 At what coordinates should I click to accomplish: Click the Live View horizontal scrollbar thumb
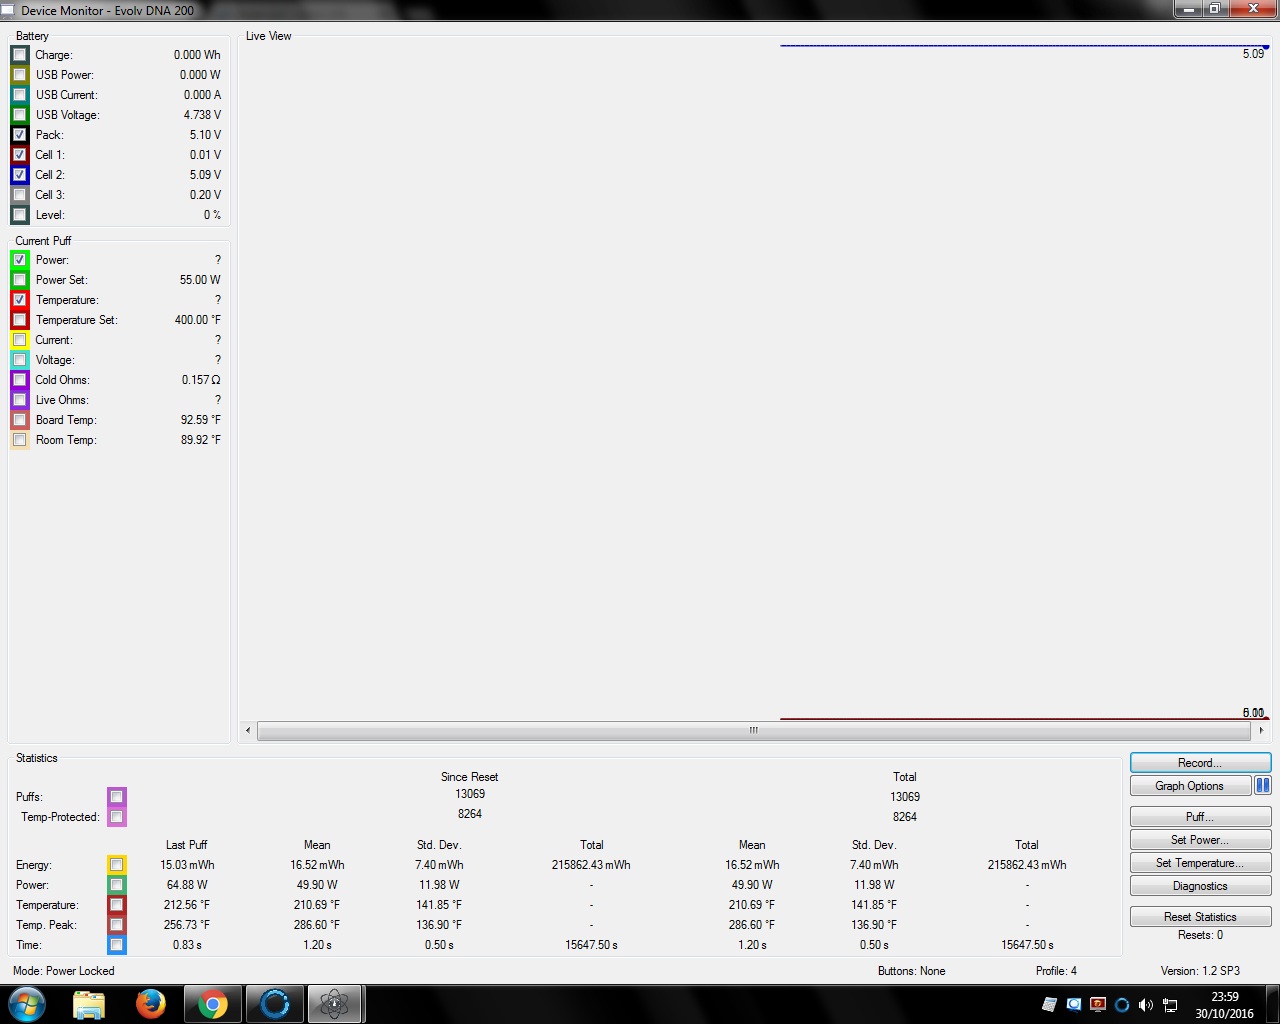tap(753, 731)
